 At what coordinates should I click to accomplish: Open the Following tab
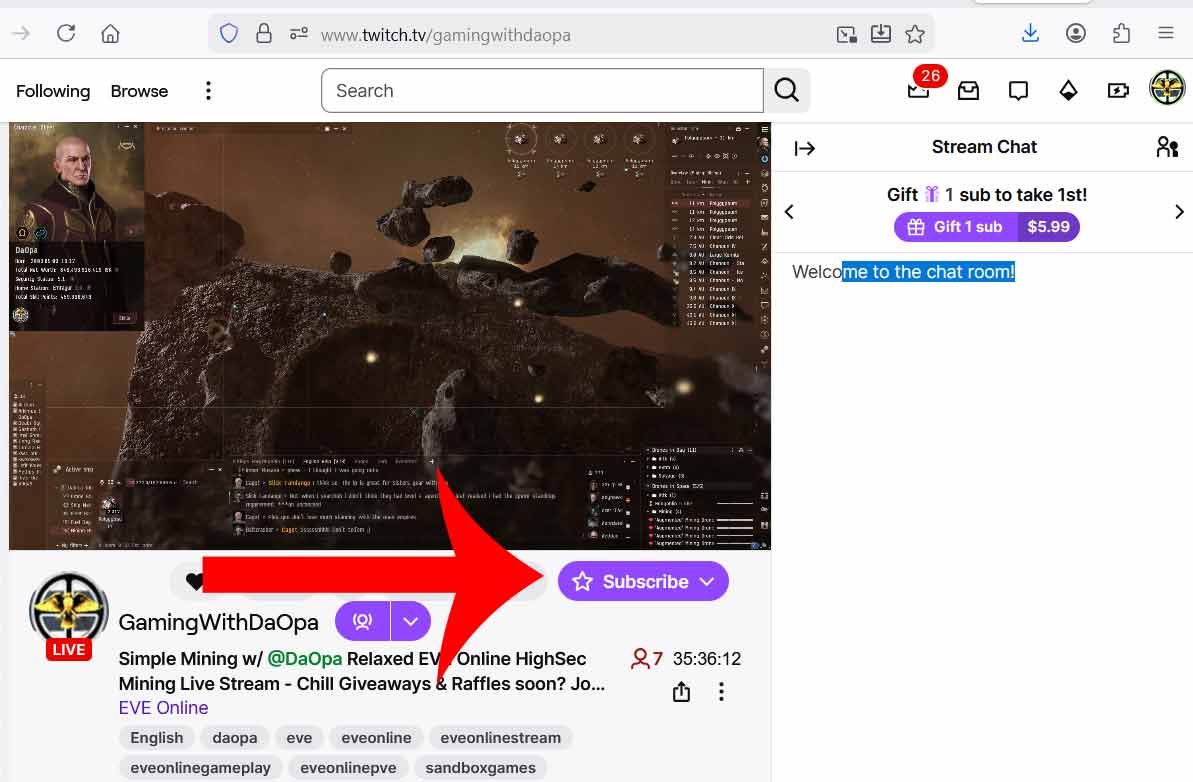tap(52, 91)
